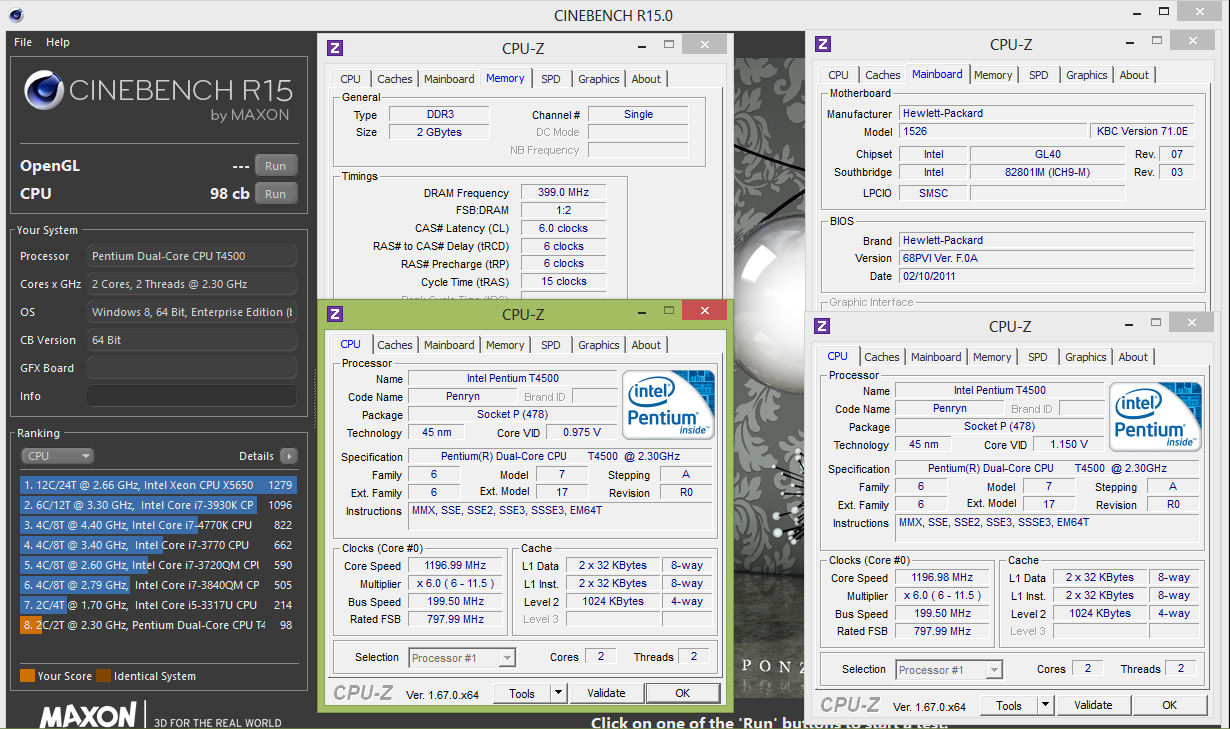Click the brown Identical System legend swatch
Viewport: 1230px width, 729px height.
(105, 676)
